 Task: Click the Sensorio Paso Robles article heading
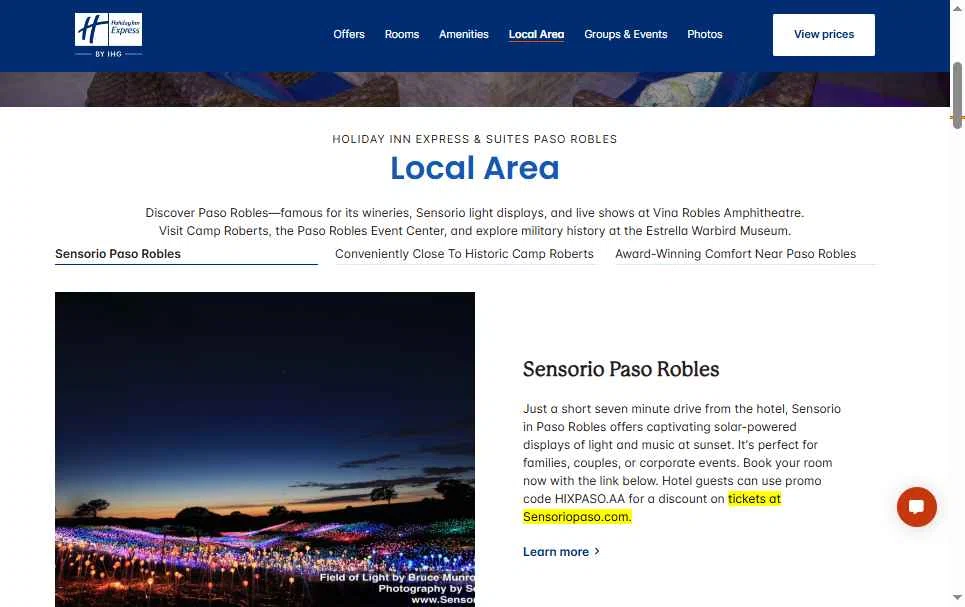point(621,369)
